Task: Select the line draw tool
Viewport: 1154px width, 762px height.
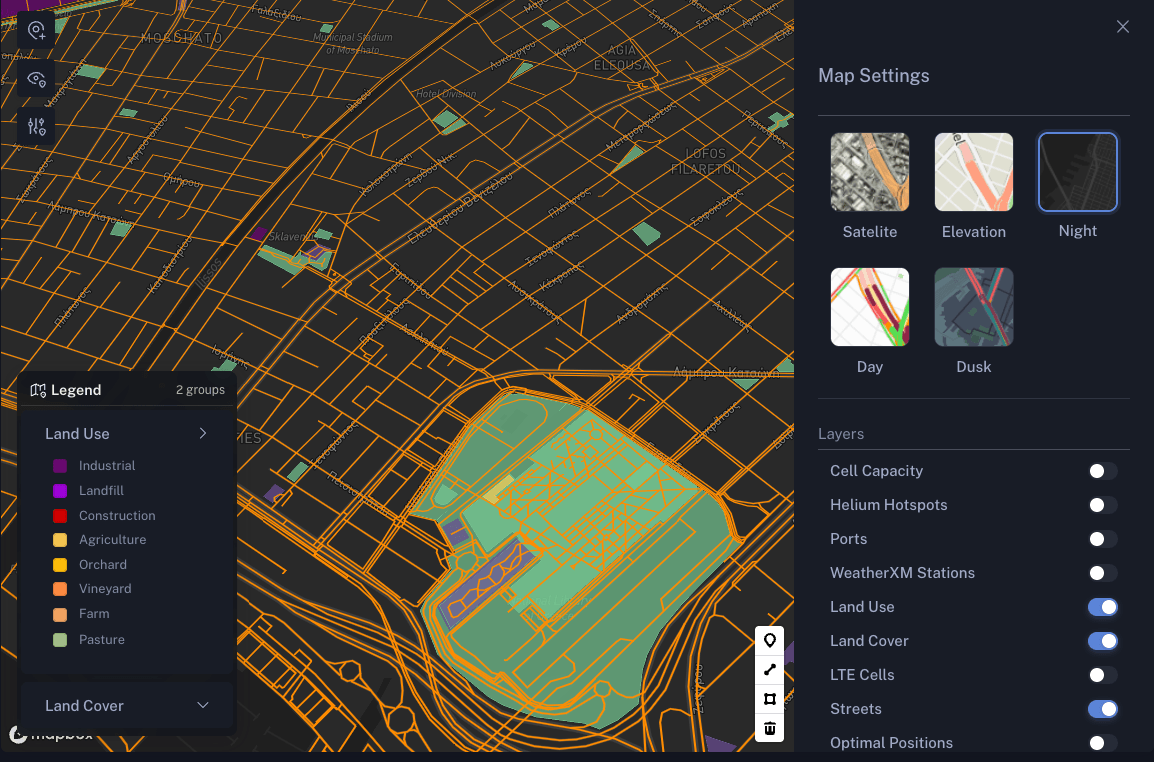Action: 769,670
